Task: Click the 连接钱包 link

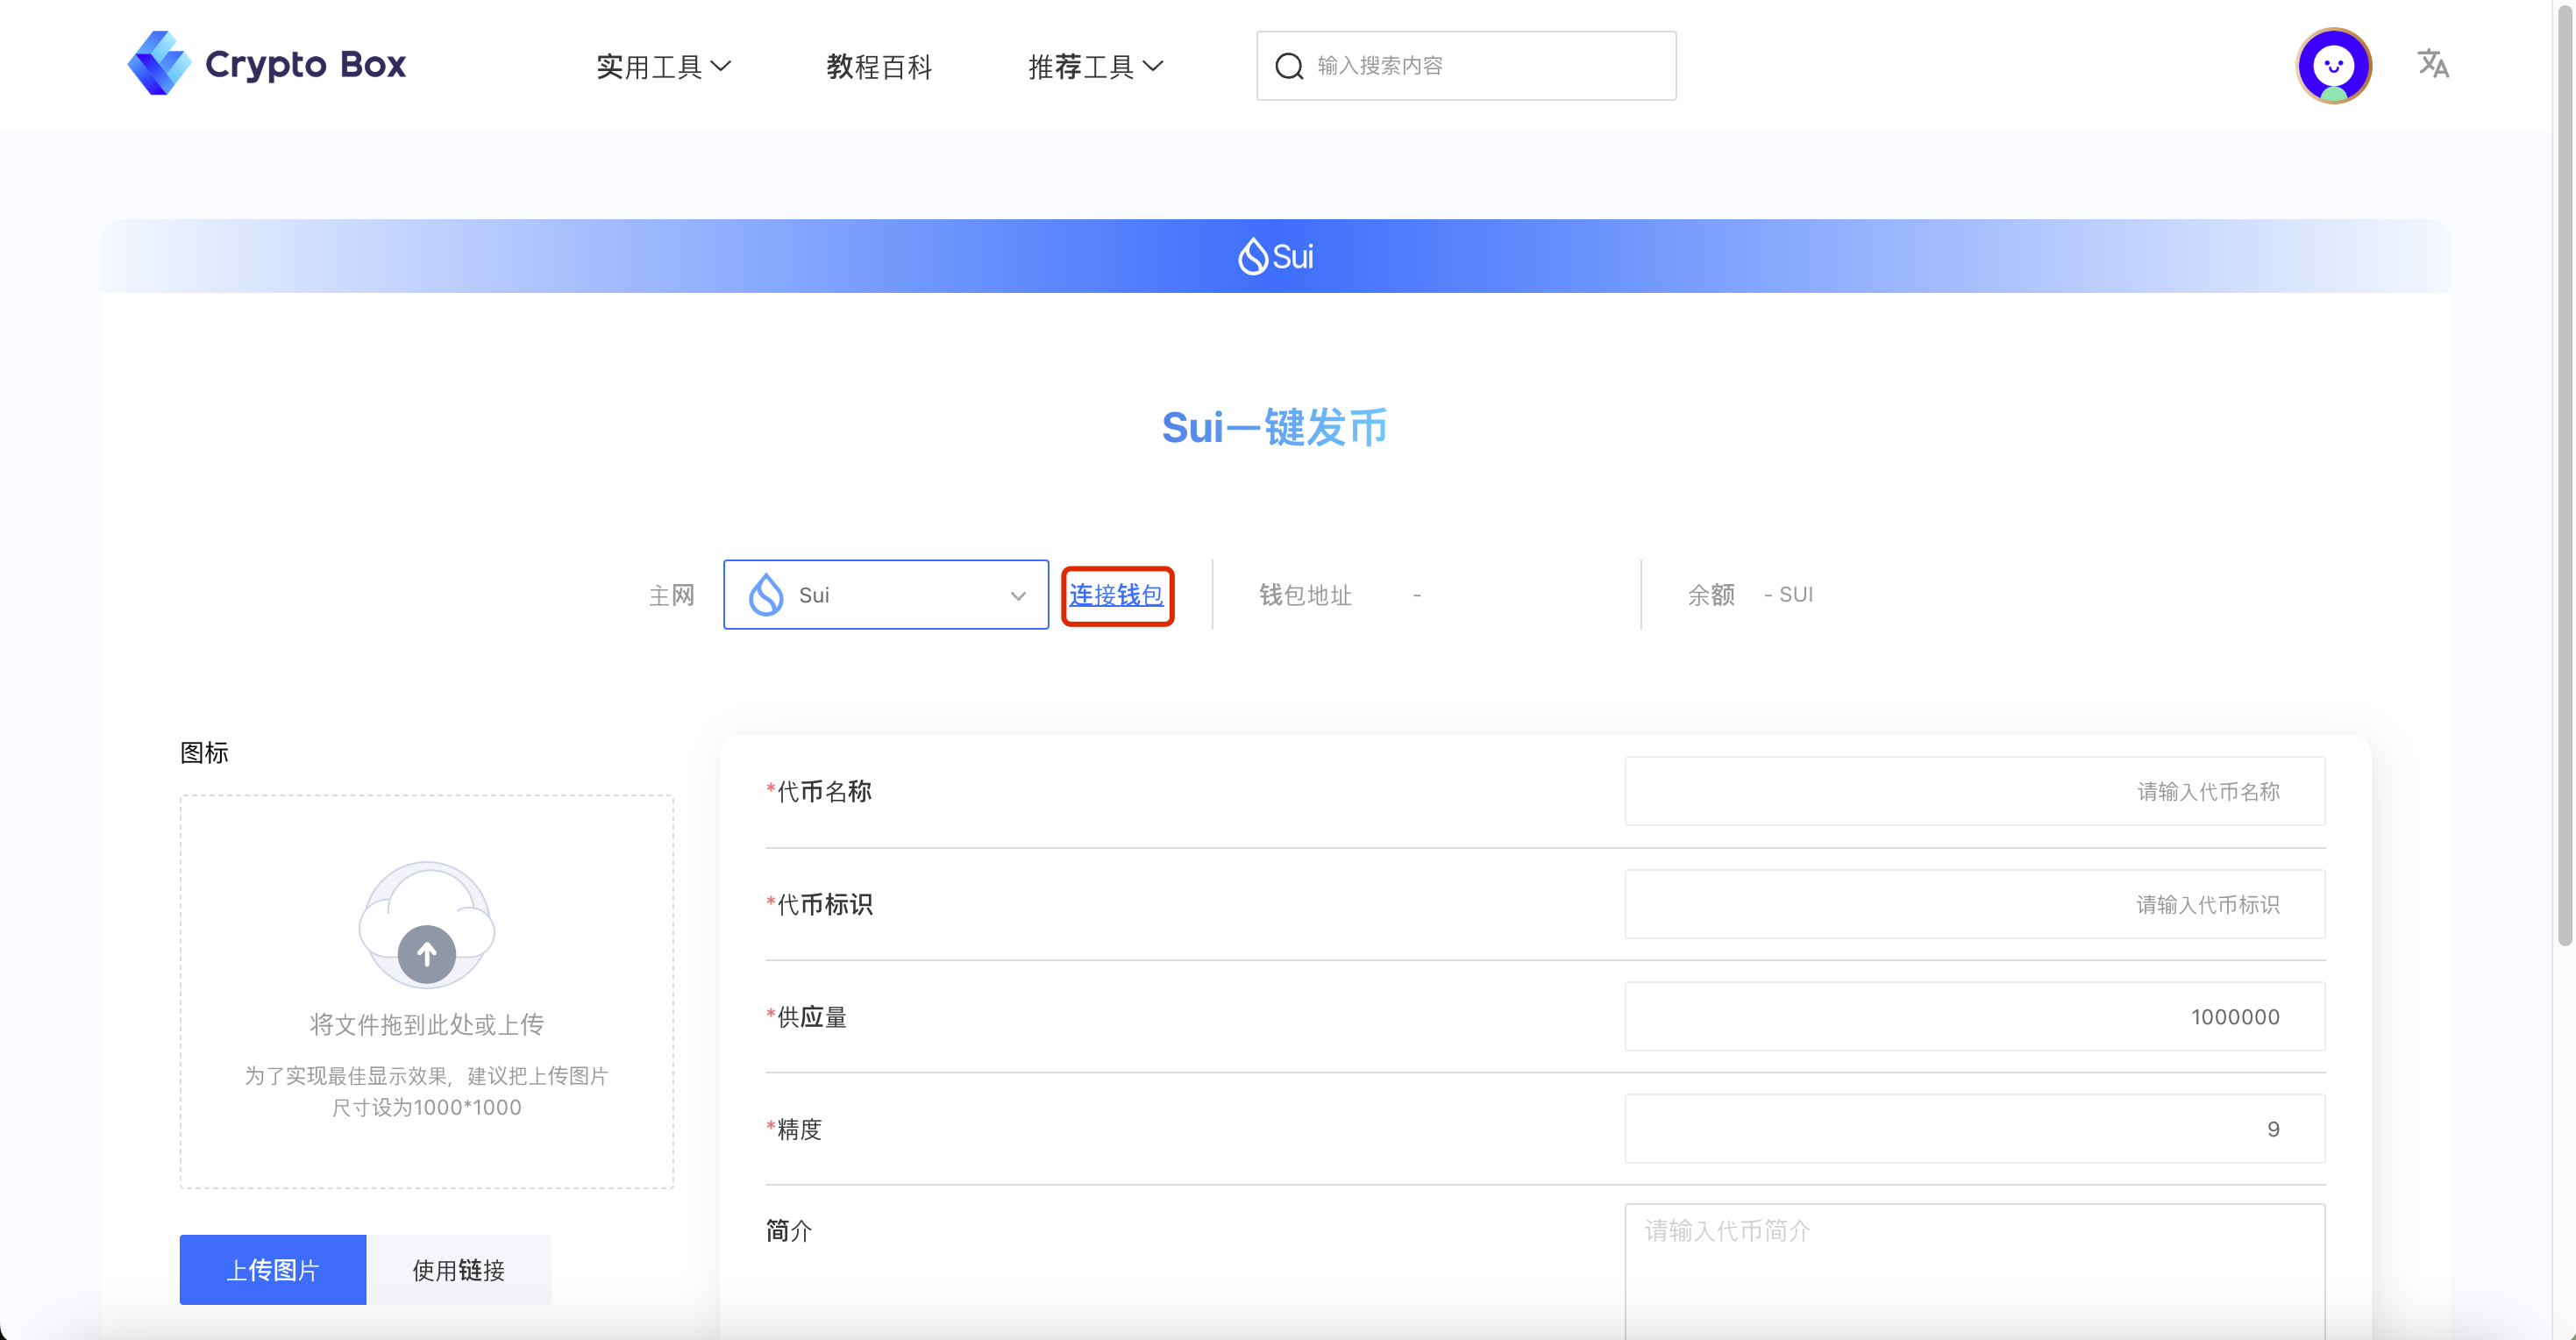Action: pos(1116,595)
